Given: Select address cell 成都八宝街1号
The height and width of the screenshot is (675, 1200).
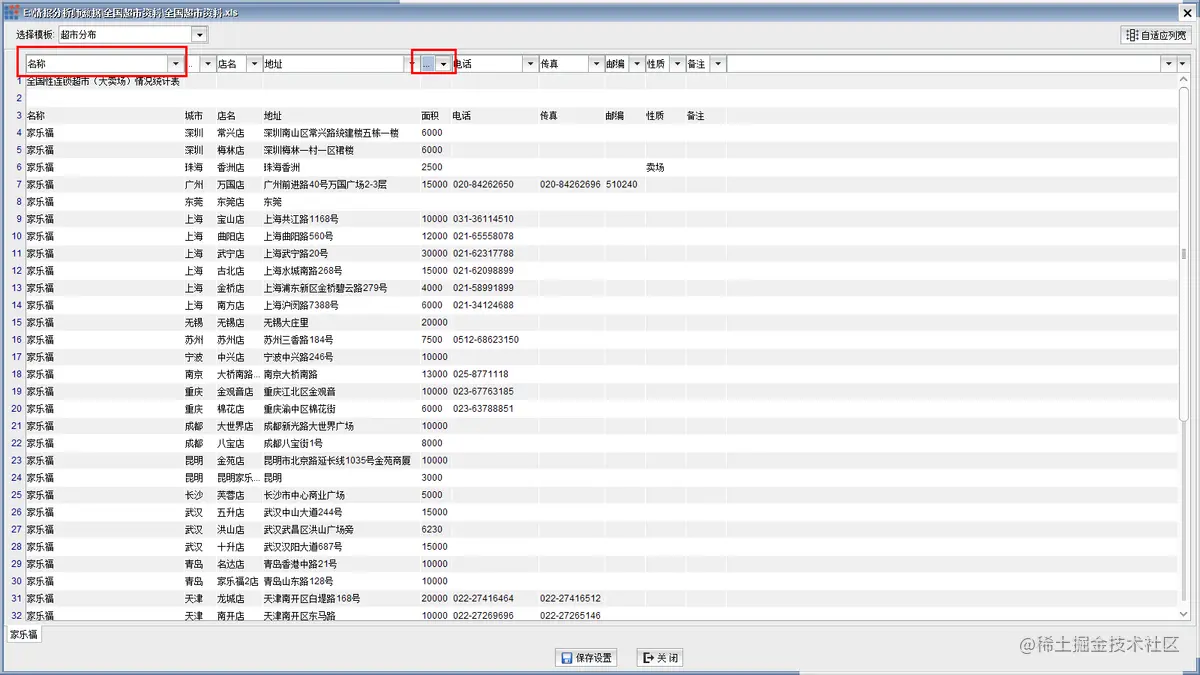Looking at the screenshot, I should coord(293,443).
